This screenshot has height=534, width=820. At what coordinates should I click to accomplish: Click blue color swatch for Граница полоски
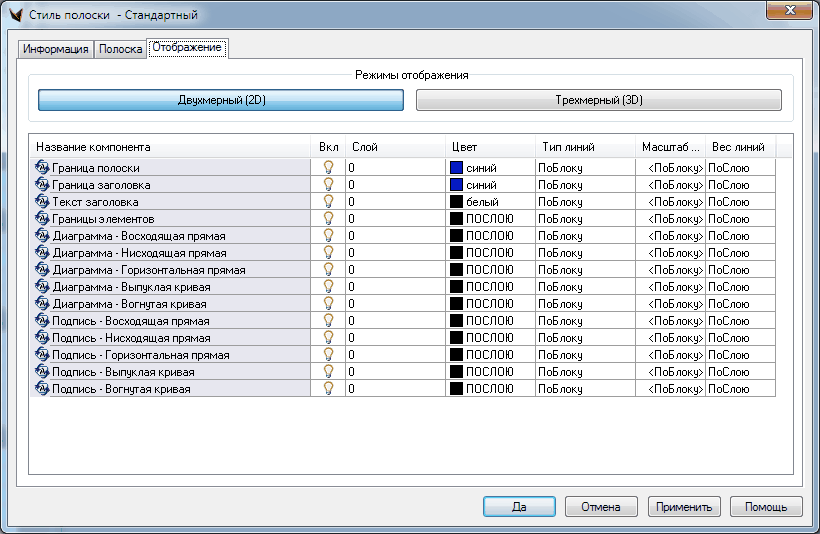click(457, 168)
